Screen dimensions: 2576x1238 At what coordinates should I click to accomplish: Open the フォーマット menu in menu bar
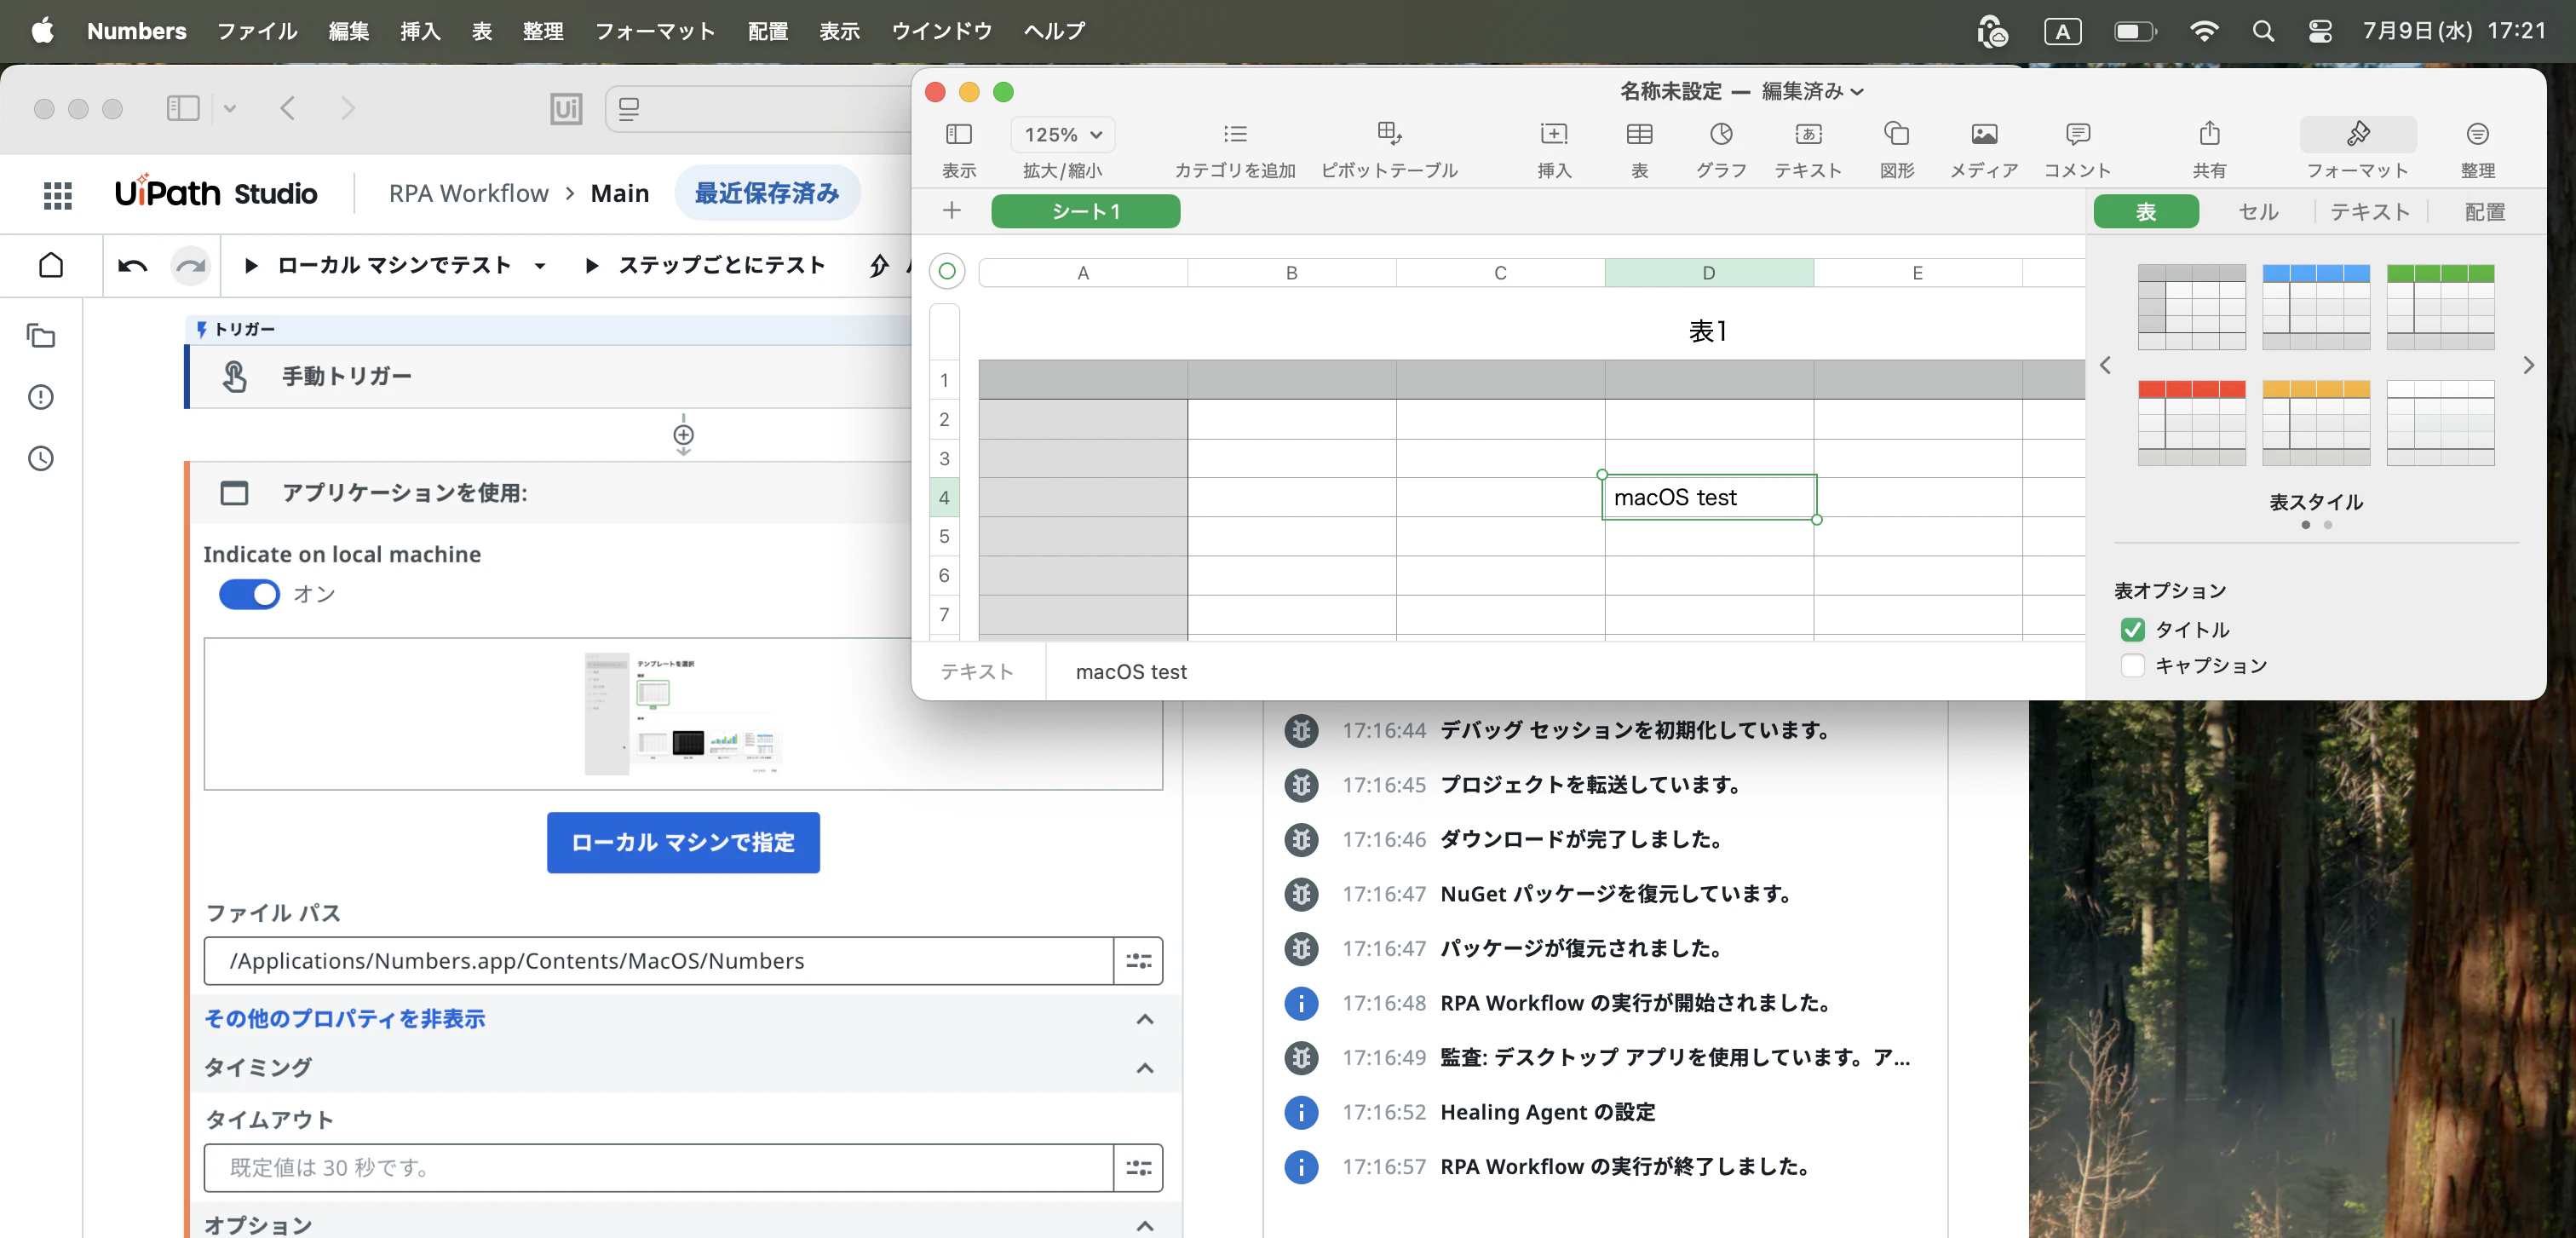pyautogui.click(x=655, y=31)
